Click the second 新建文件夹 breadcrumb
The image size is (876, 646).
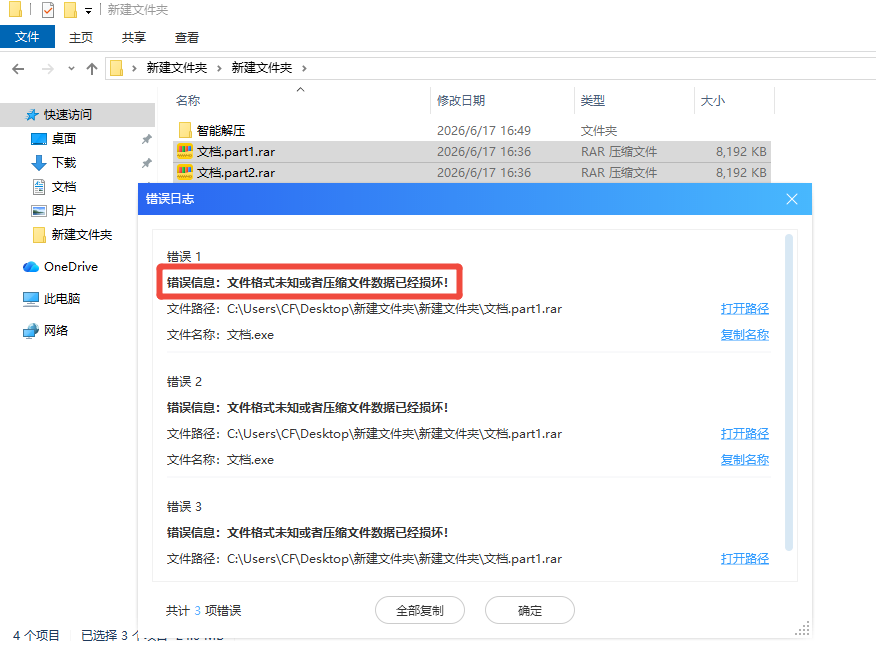click(261, 68)
